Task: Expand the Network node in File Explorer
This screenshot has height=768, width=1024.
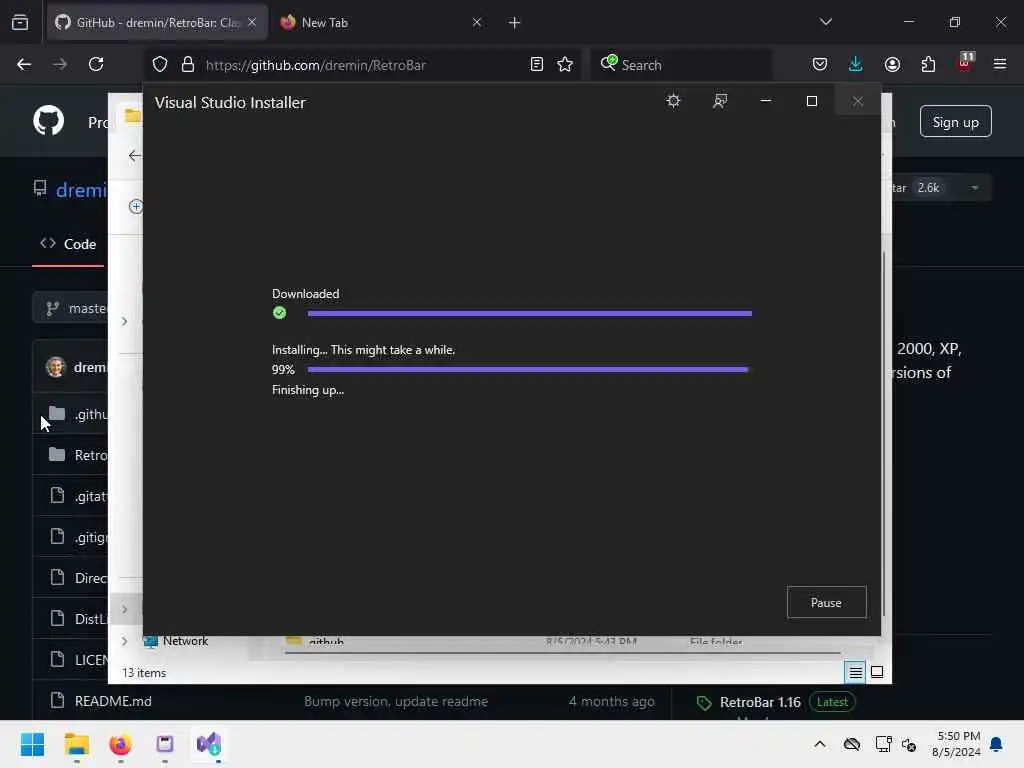Action: [x=124, y=641]
